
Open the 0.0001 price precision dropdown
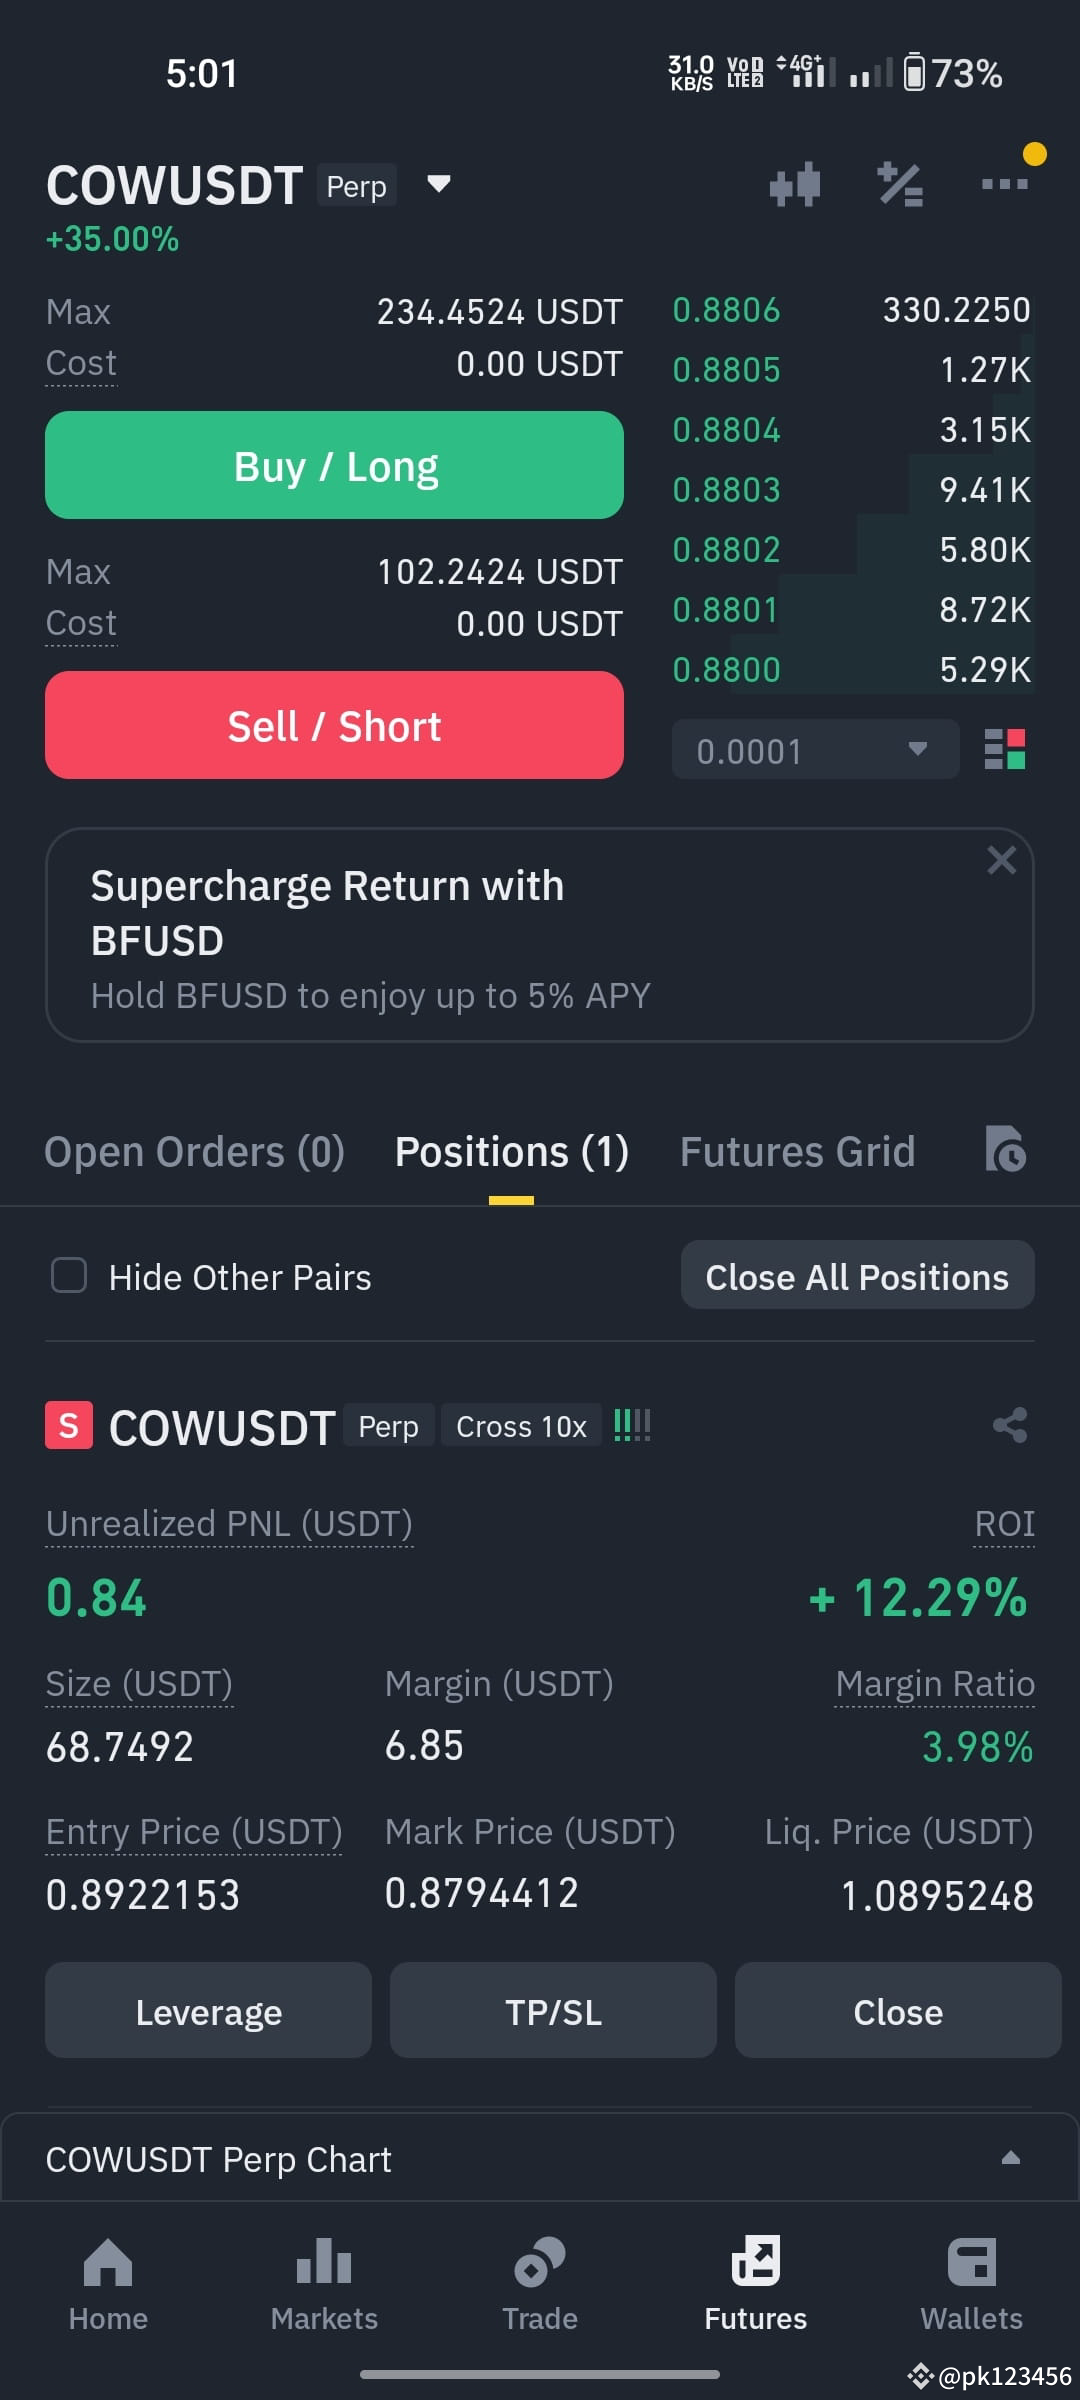click(815, 749)
